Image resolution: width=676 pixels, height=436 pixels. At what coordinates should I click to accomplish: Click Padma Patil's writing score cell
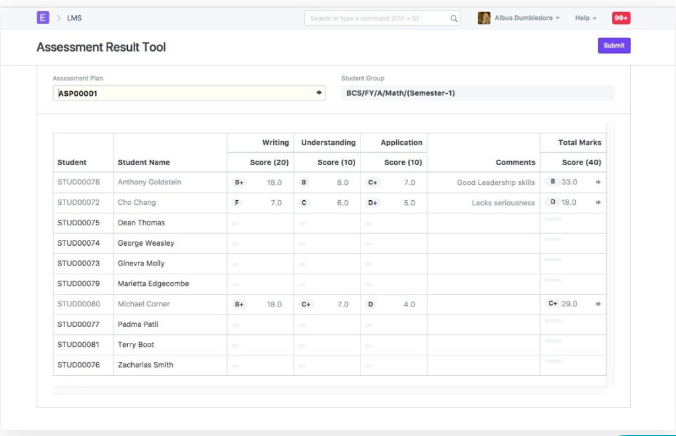(260, 324)
